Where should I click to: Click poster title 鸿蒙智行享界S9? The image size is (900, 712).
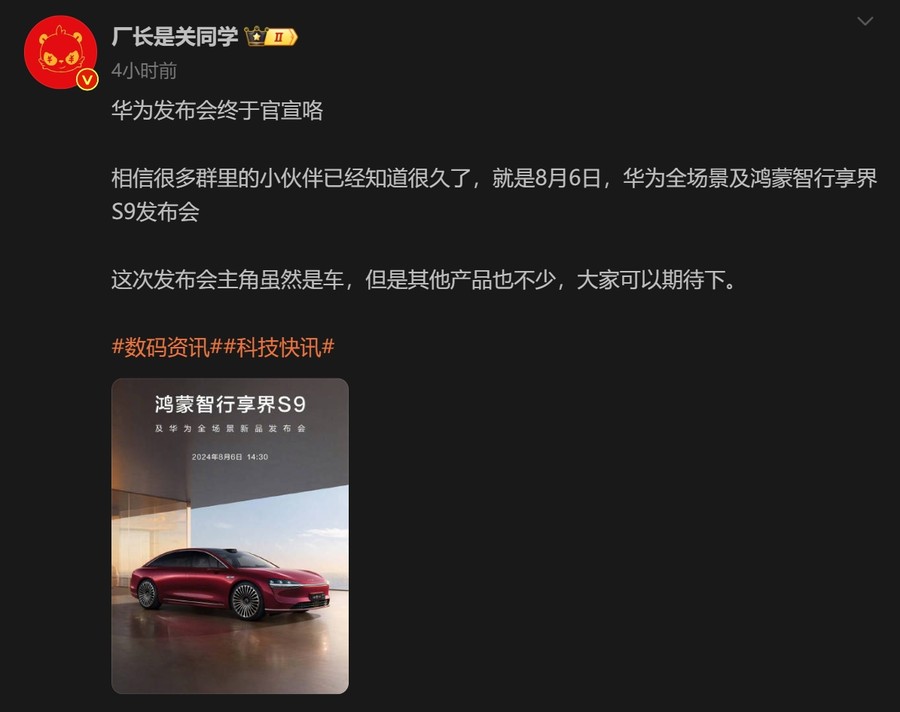tap(230, 404)
